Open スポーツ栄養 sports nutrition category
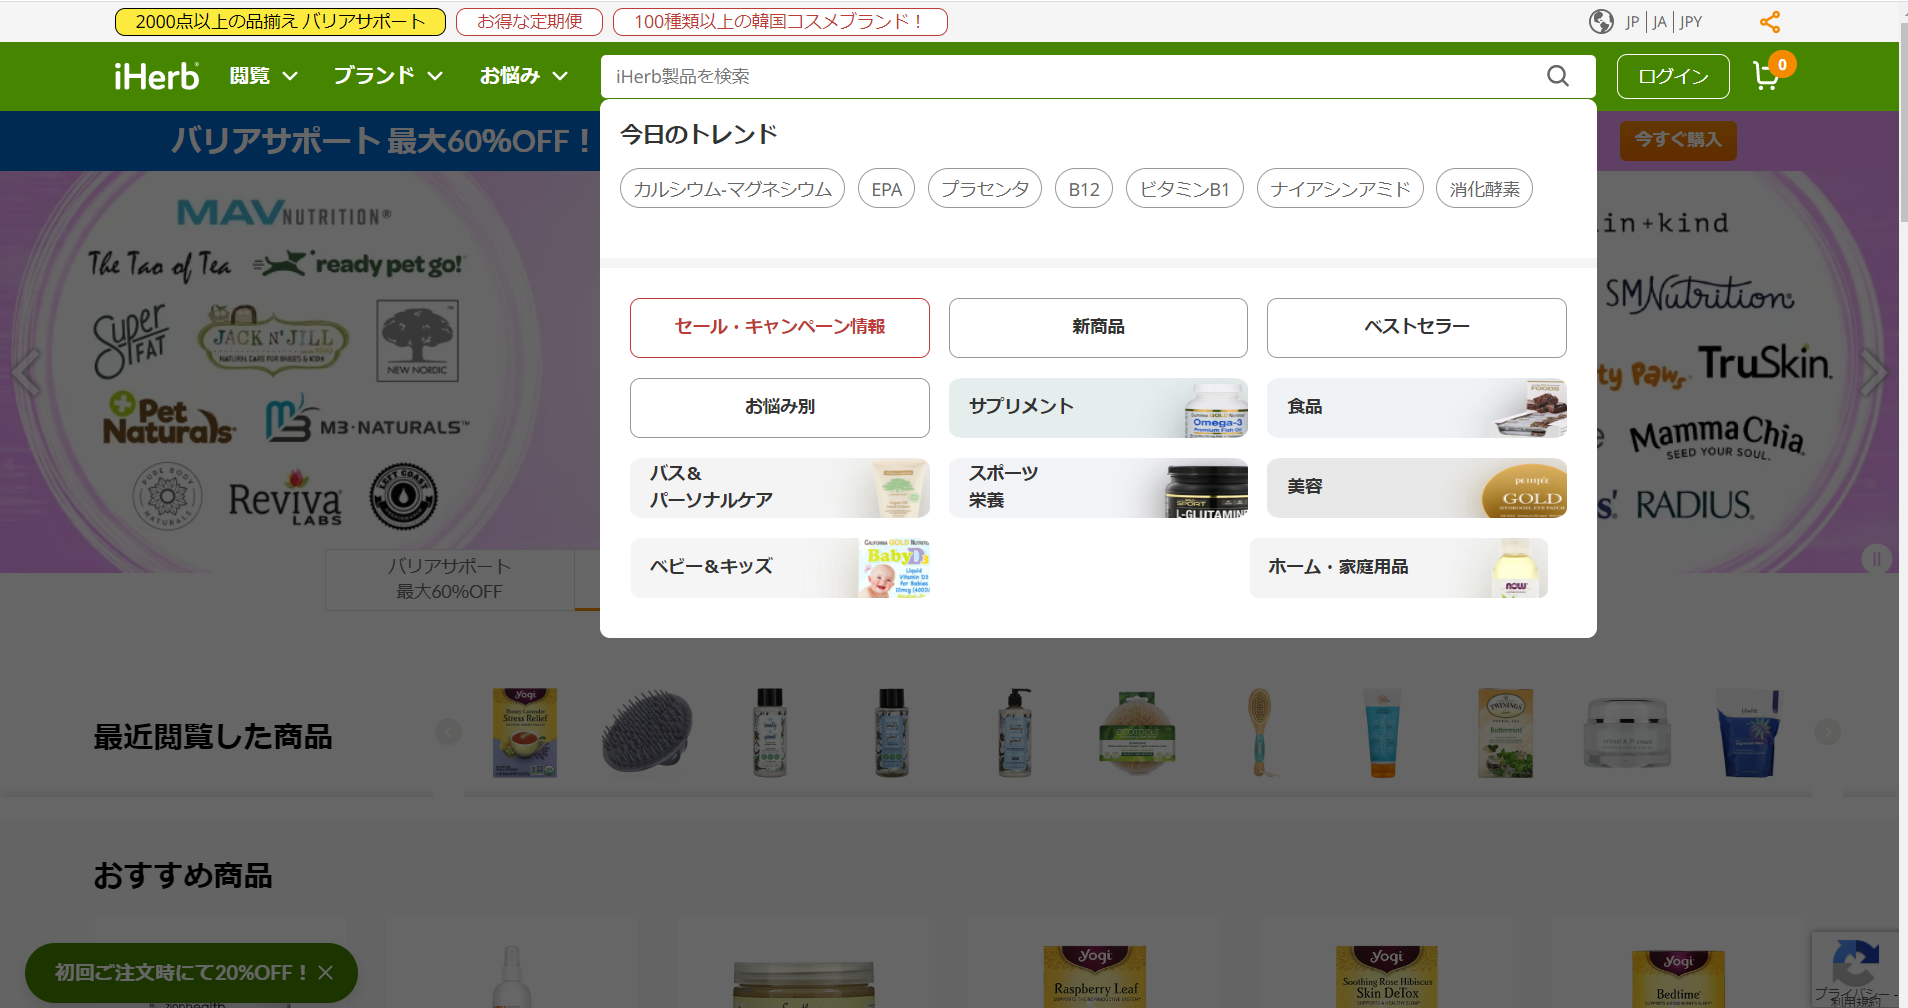Screen dimensions: 1908x1008 (x=1098, y=487)
